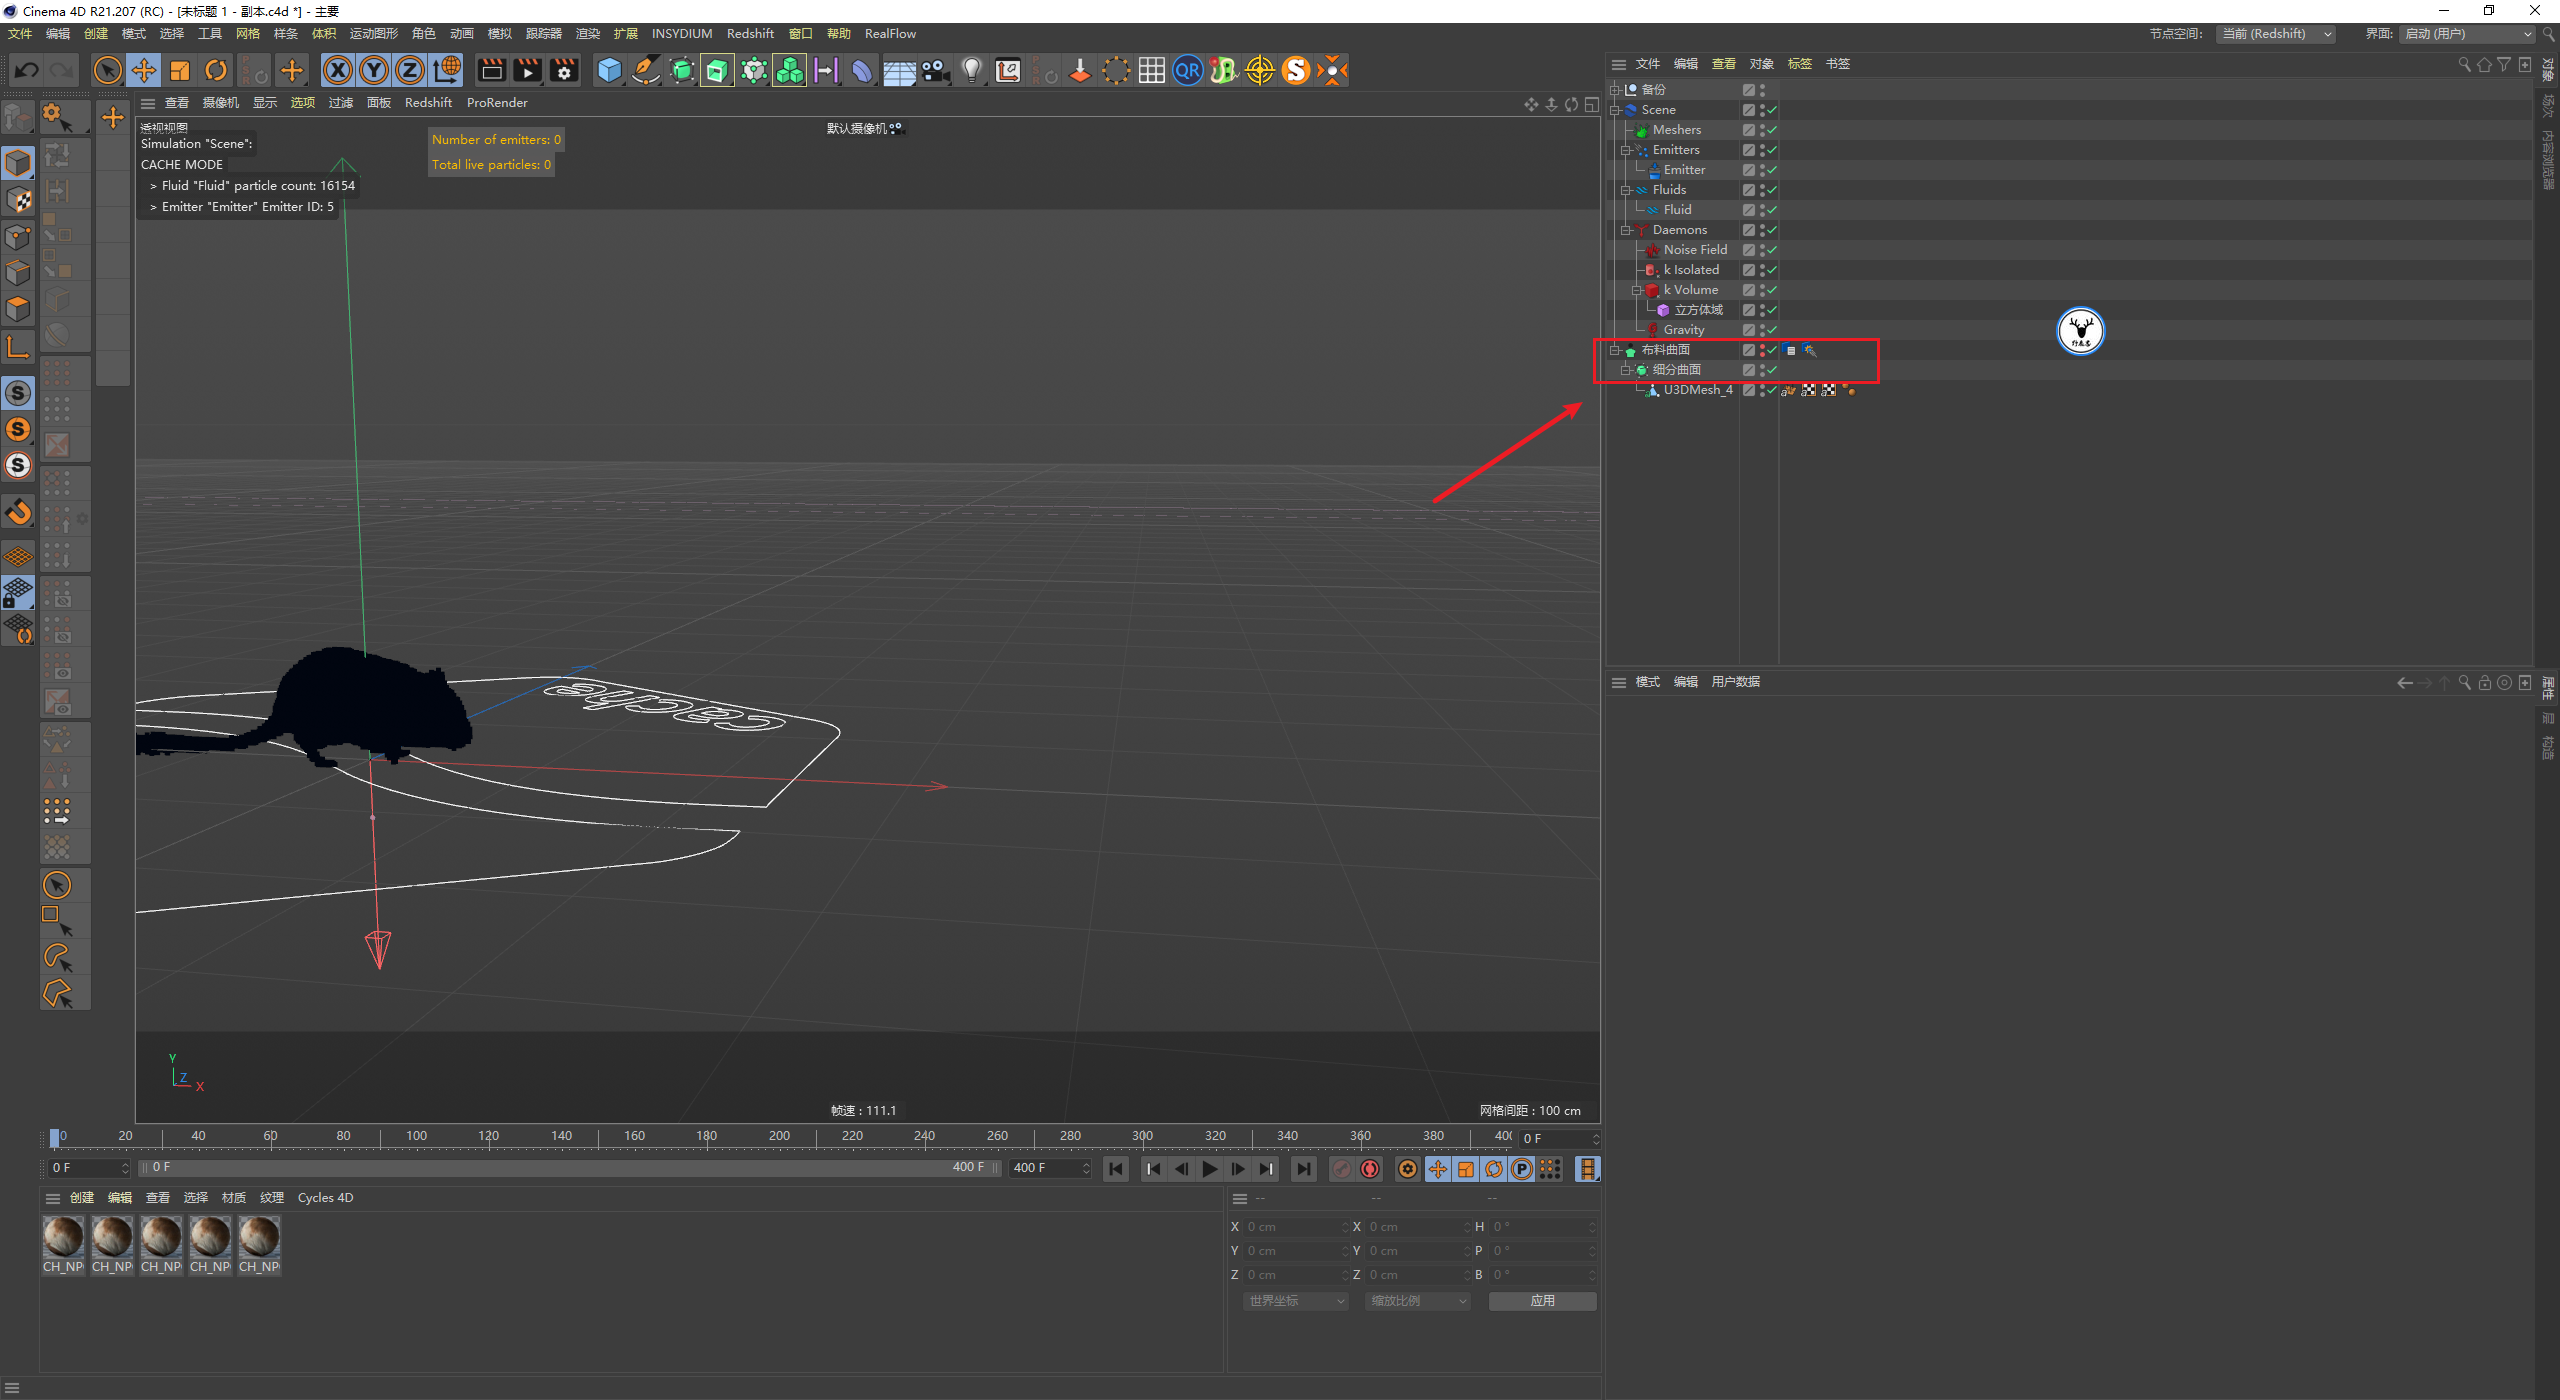
Task: Open the 世界坐标 coordinate dropdown
Action: [x=1297, y=1301]
